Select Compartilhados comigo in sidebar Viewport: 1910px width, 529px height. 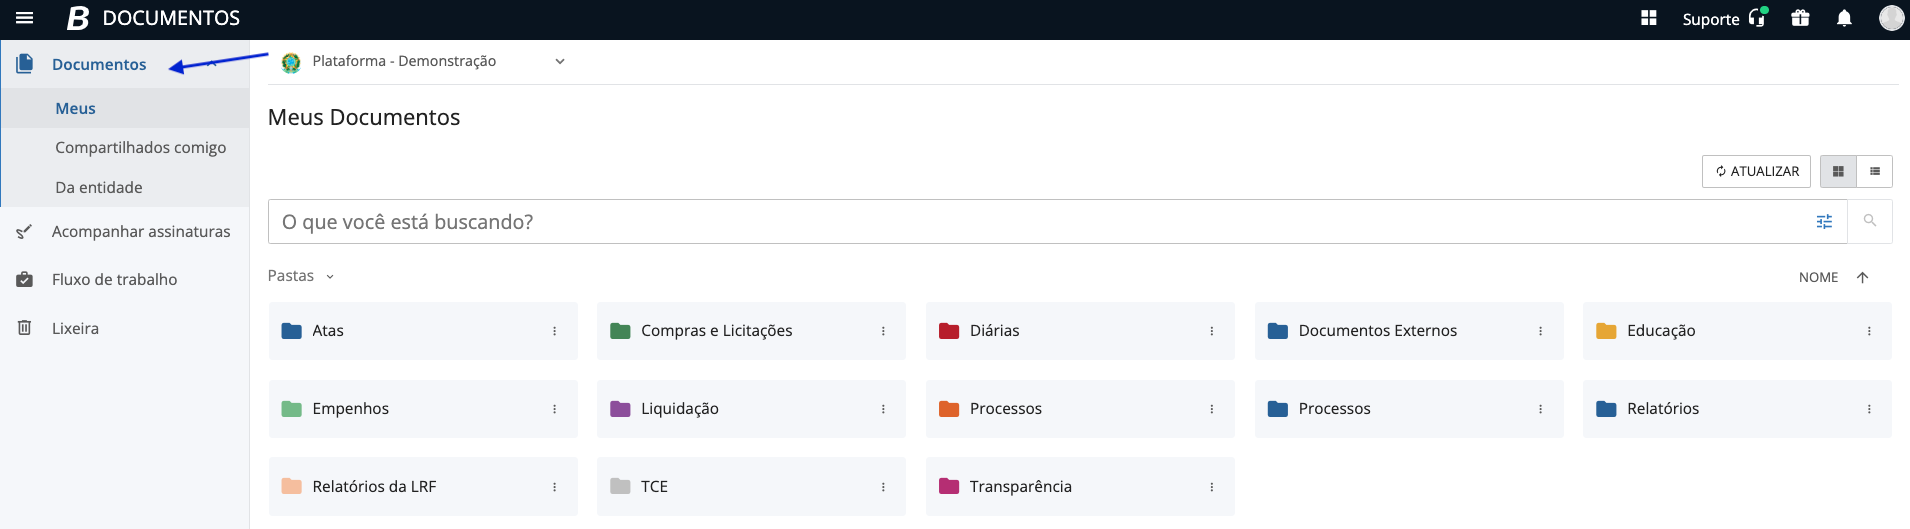(x=140, y=147)
